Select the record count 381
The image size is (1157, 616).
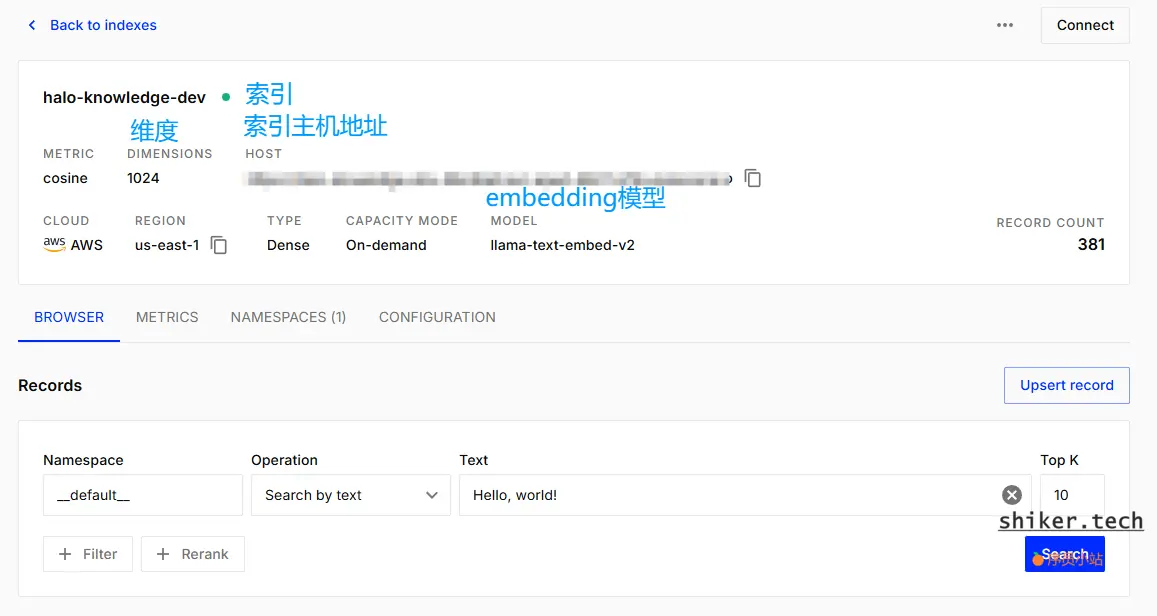pyautogui.click(x=1091, y=244)
